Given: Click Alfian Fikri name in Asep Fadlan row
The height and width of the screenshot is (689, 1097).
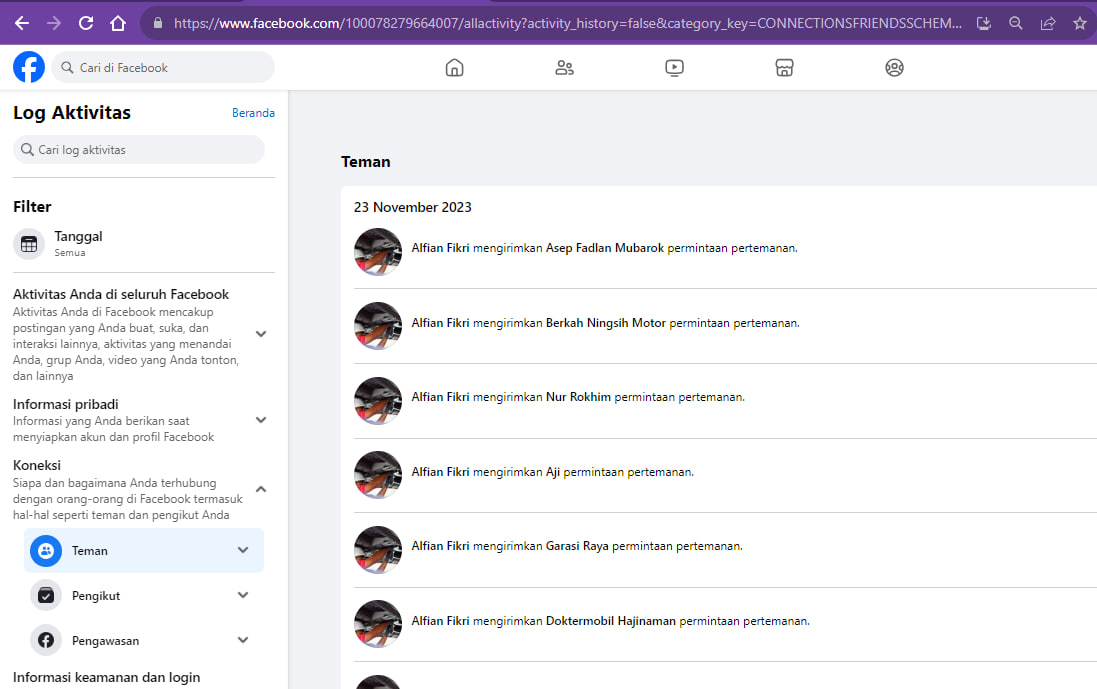Looking at the screenshot, I should click(x=440, y=248).
